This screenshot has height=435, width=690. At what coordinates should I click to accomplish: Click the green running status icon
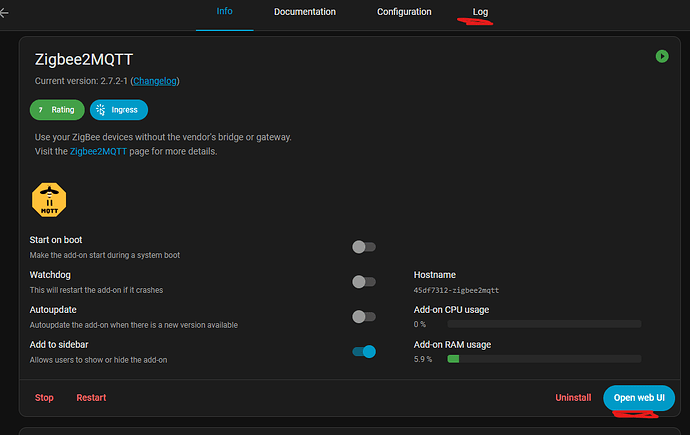[x=662, y=56]
